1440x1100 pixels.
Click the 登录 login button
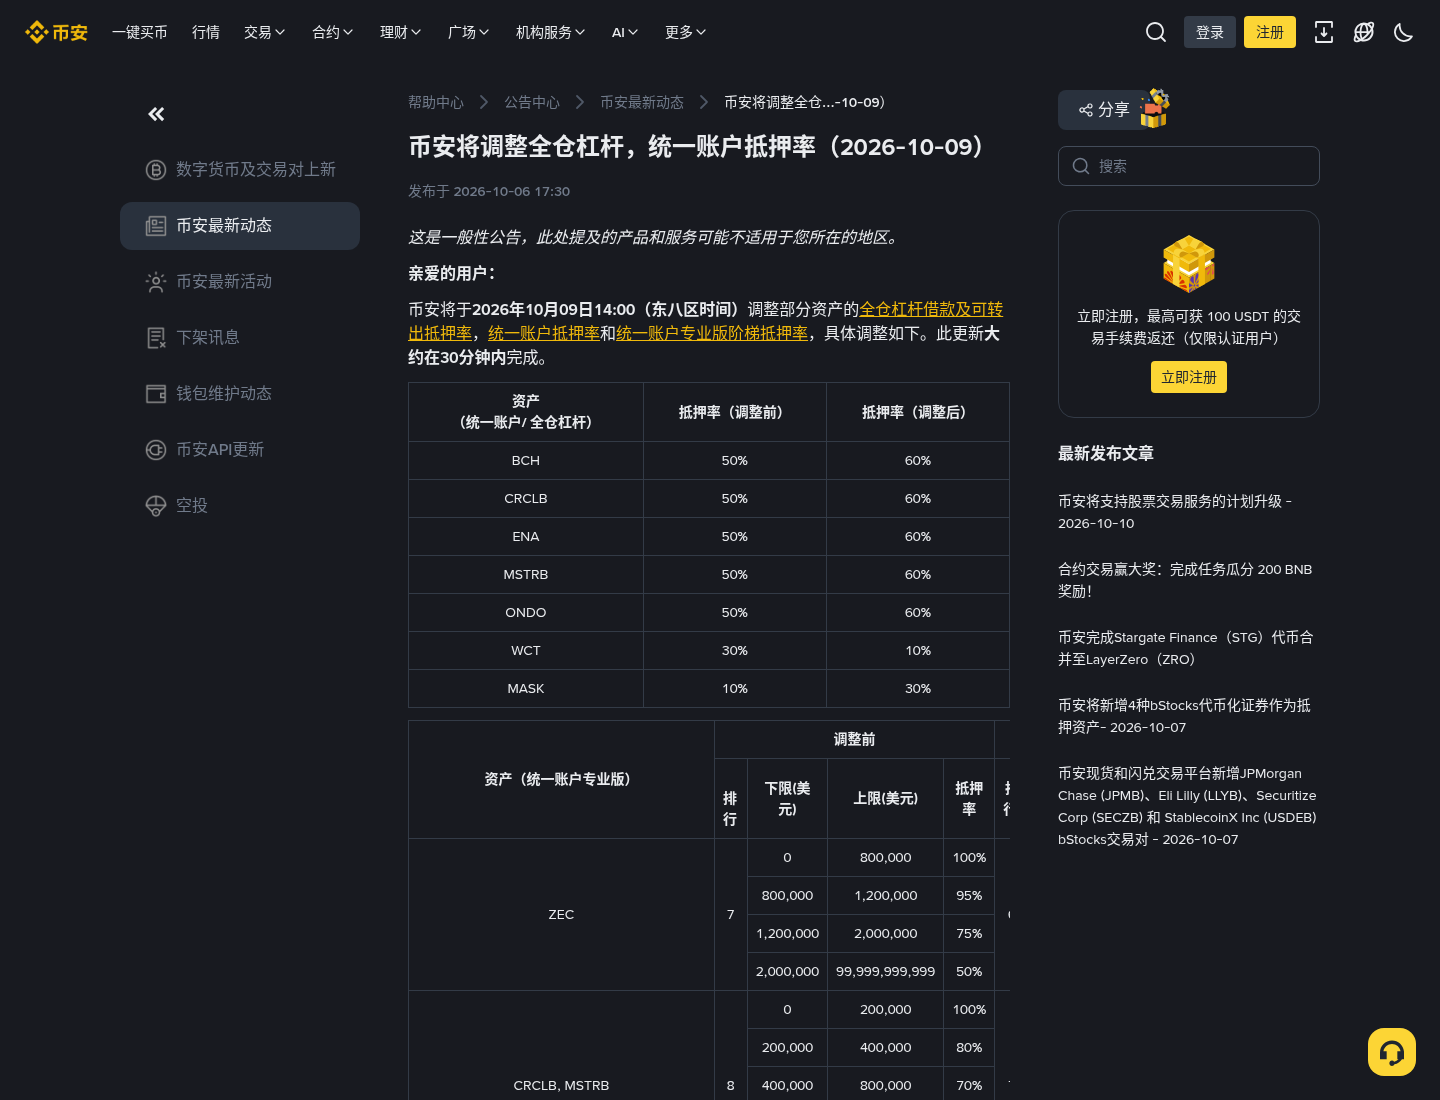(x=1210, y=32)
